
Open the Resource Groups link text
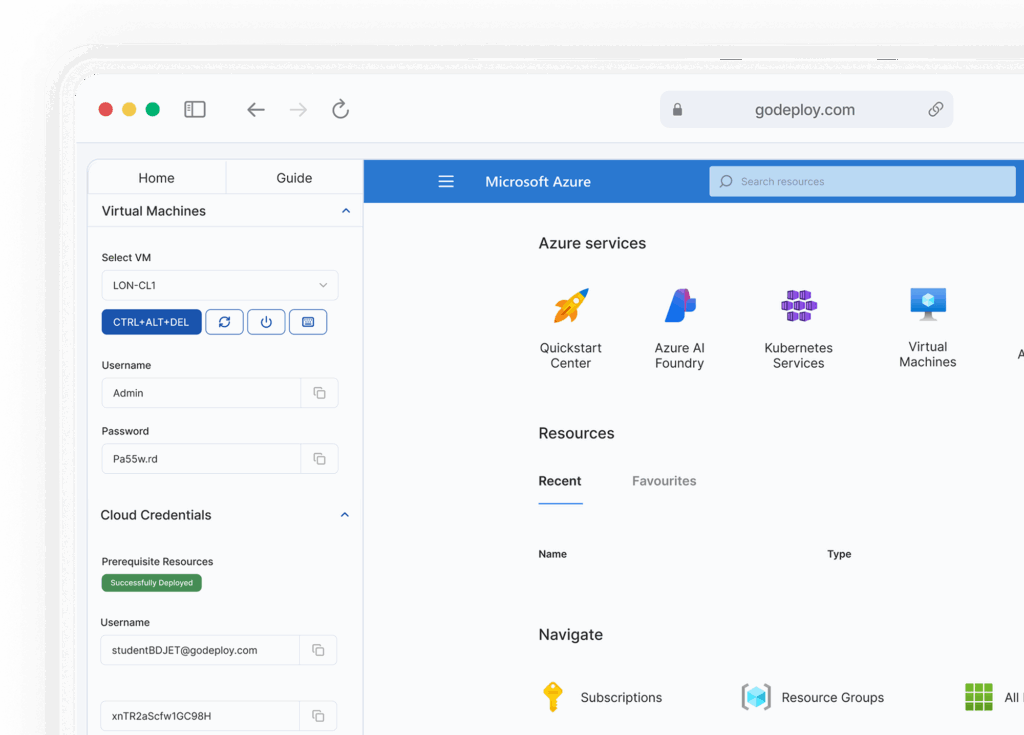point(833,698)
